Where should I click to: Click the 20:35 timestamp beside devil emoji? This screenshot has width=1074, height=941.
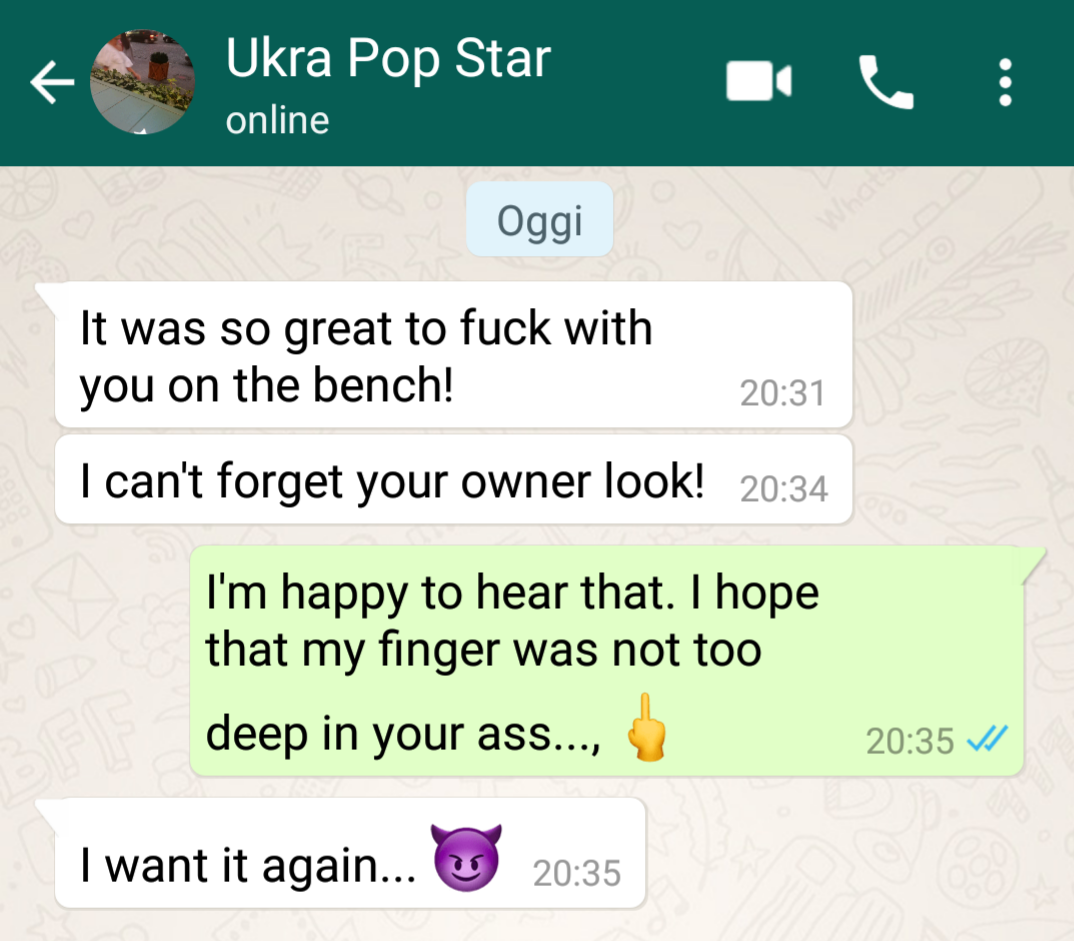[x=577, y=873]
